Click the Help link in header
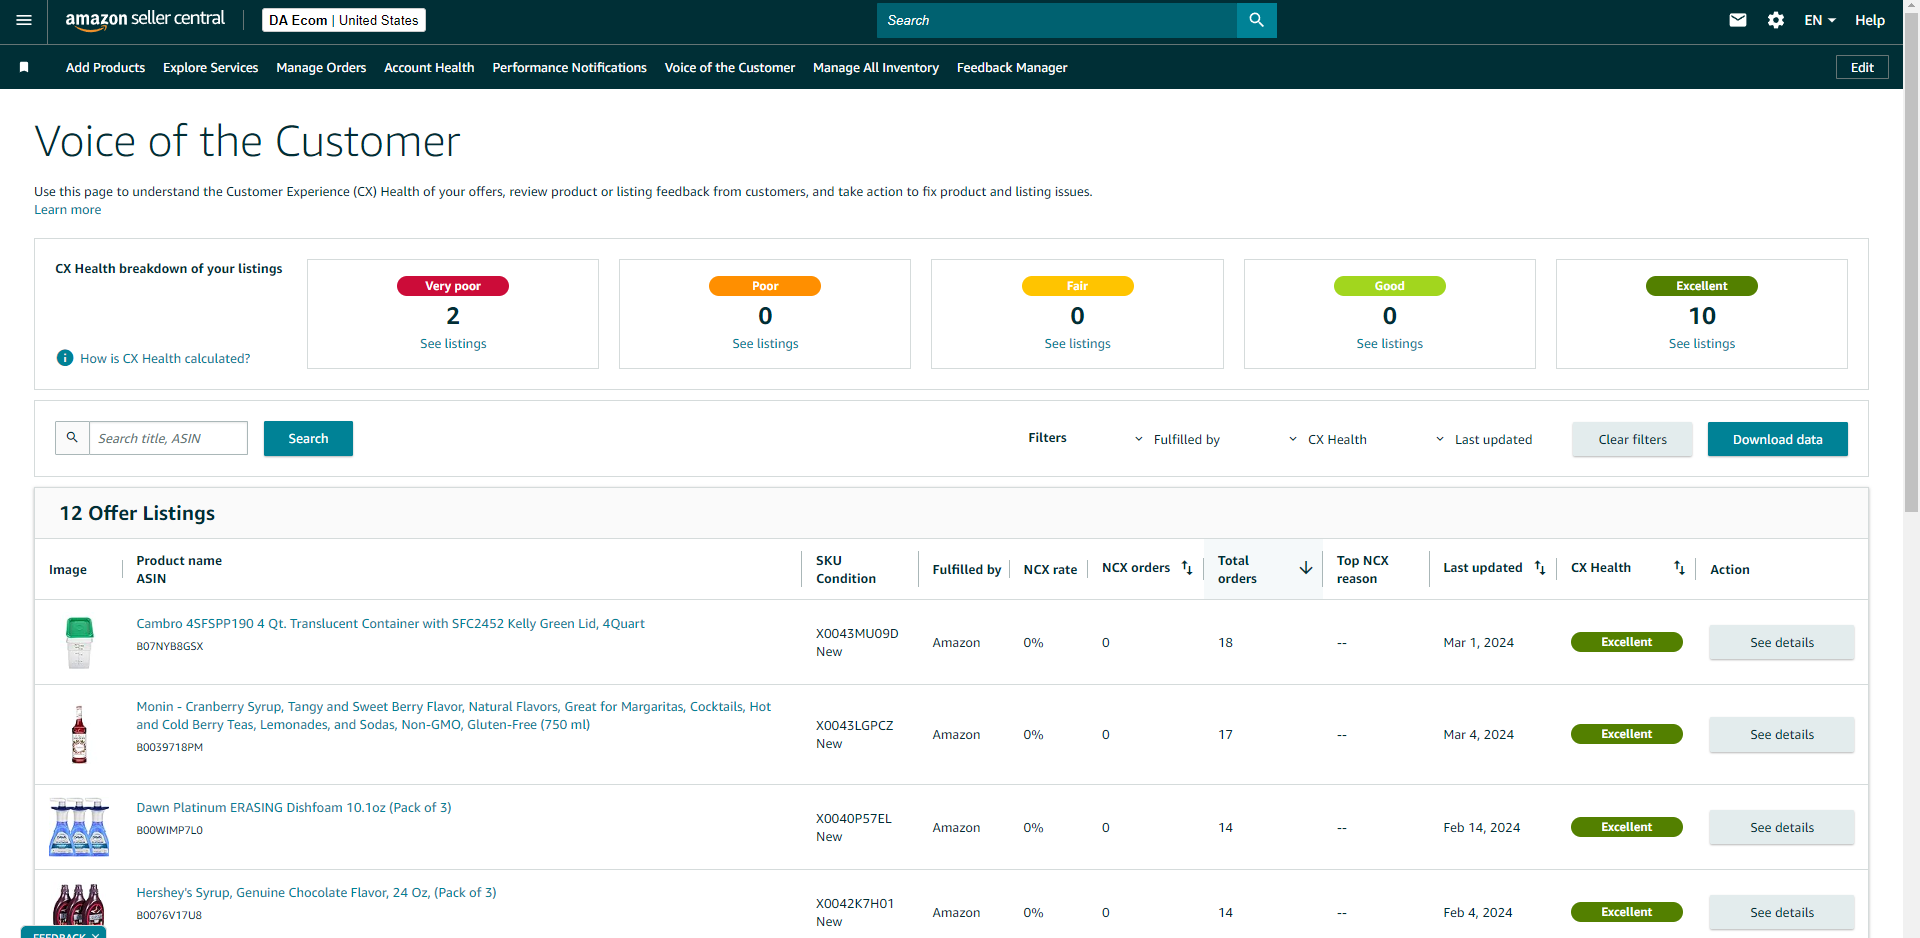Screen dimensions: 1920x938 [1870, 20]
